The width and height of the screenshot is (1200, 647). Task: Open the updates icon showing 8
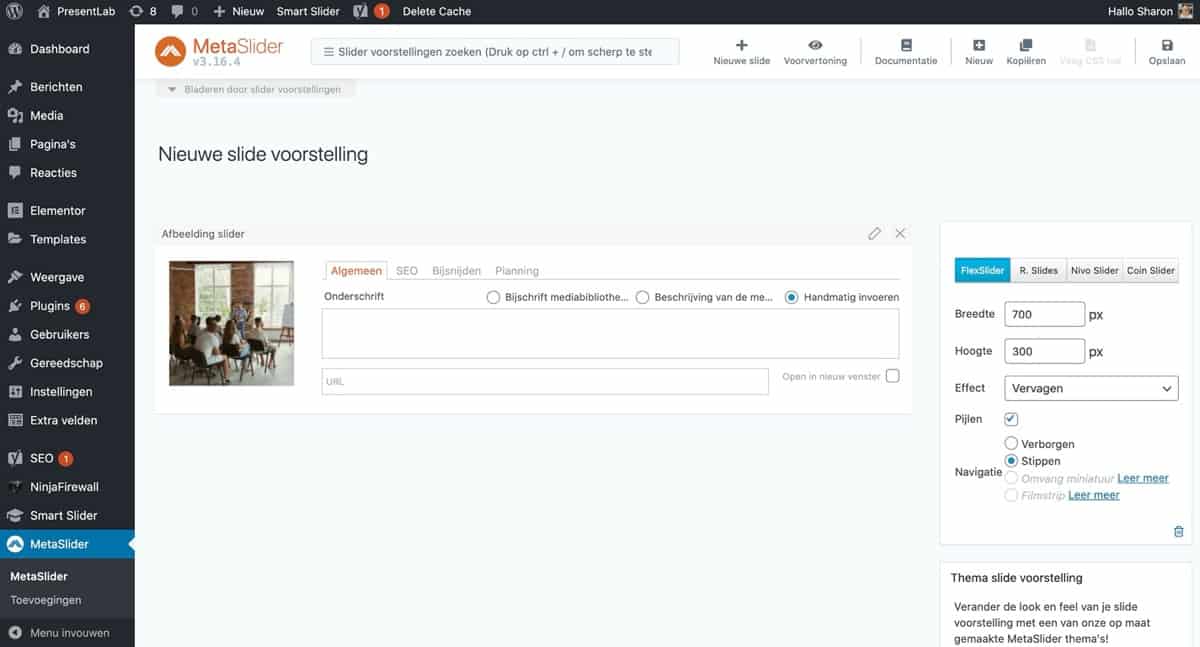pos(135,11)
